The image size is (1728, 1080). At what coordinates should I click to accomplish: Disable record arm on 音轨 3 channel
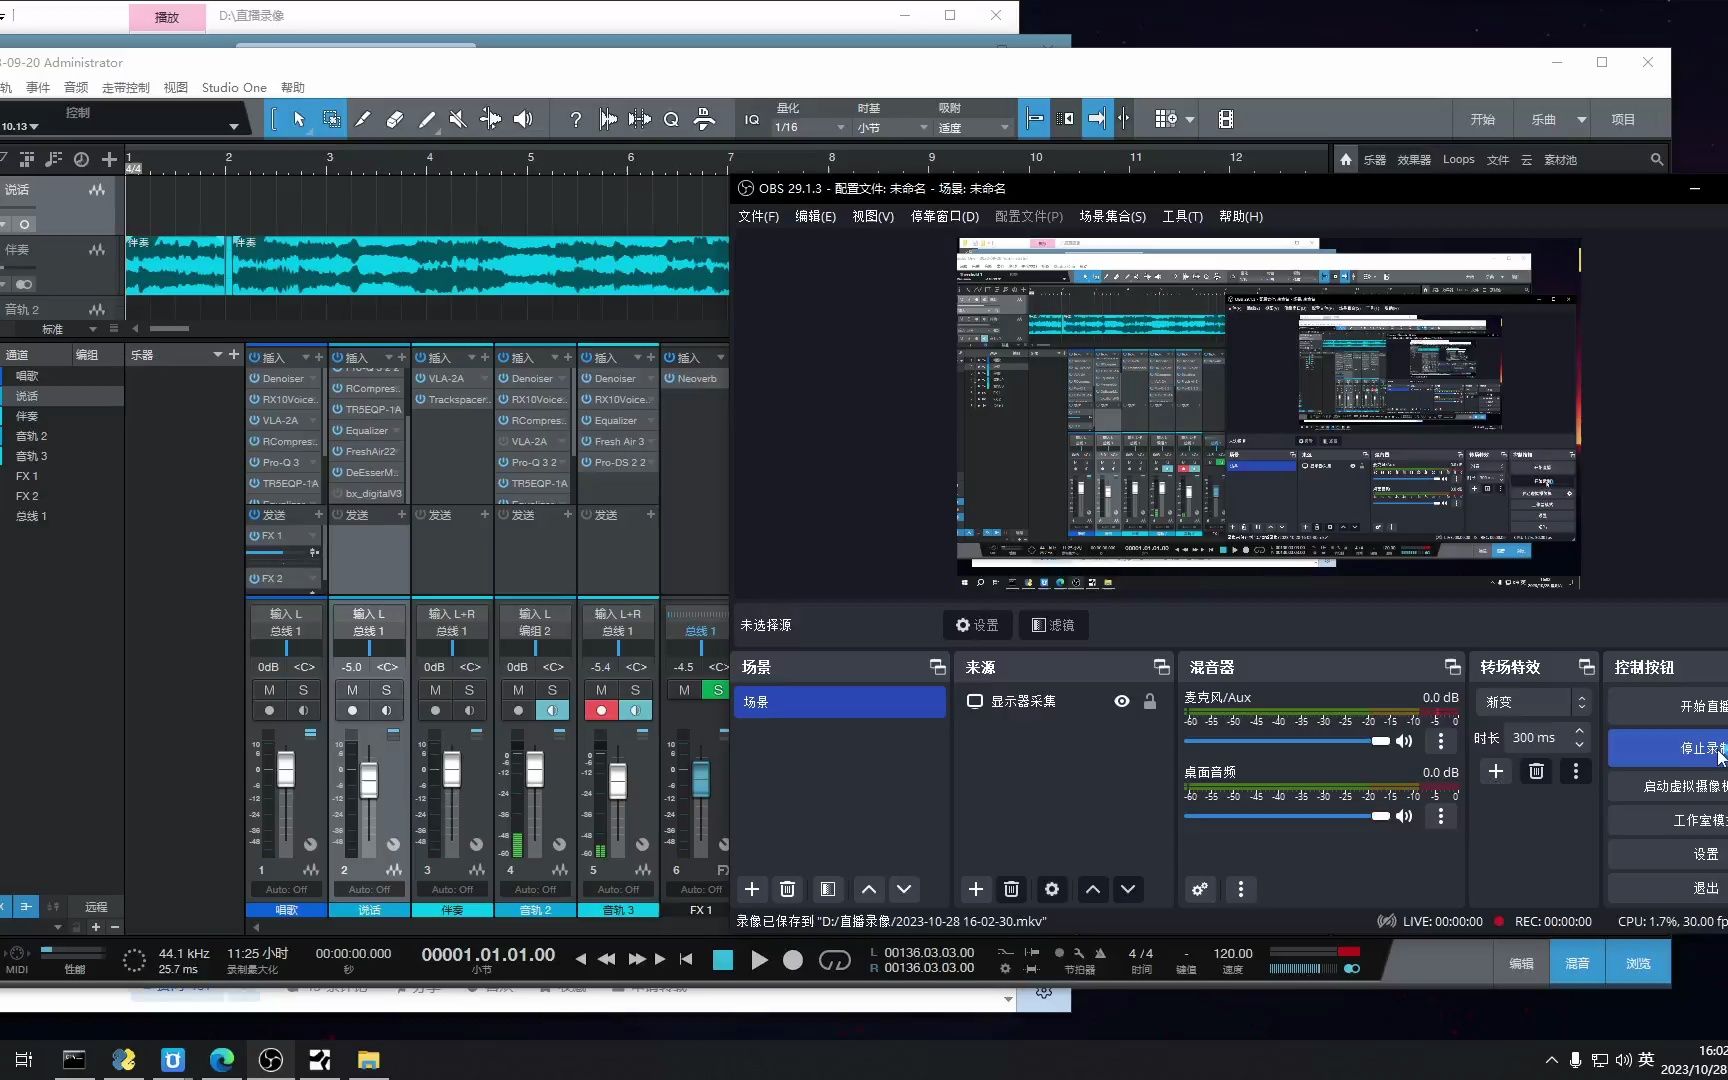601,710
